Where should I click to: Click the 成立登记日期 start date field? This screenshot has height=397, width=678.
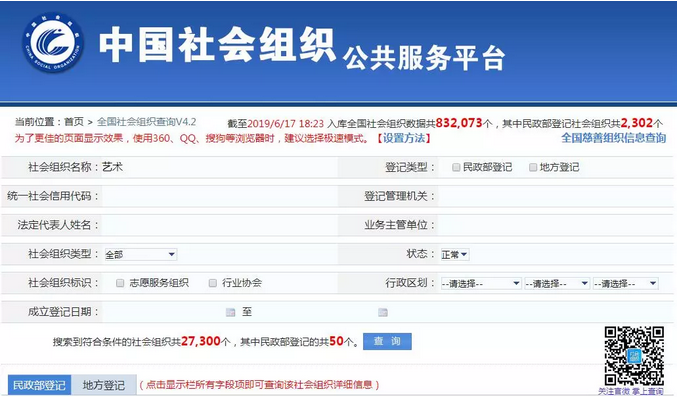coord(163,312)
